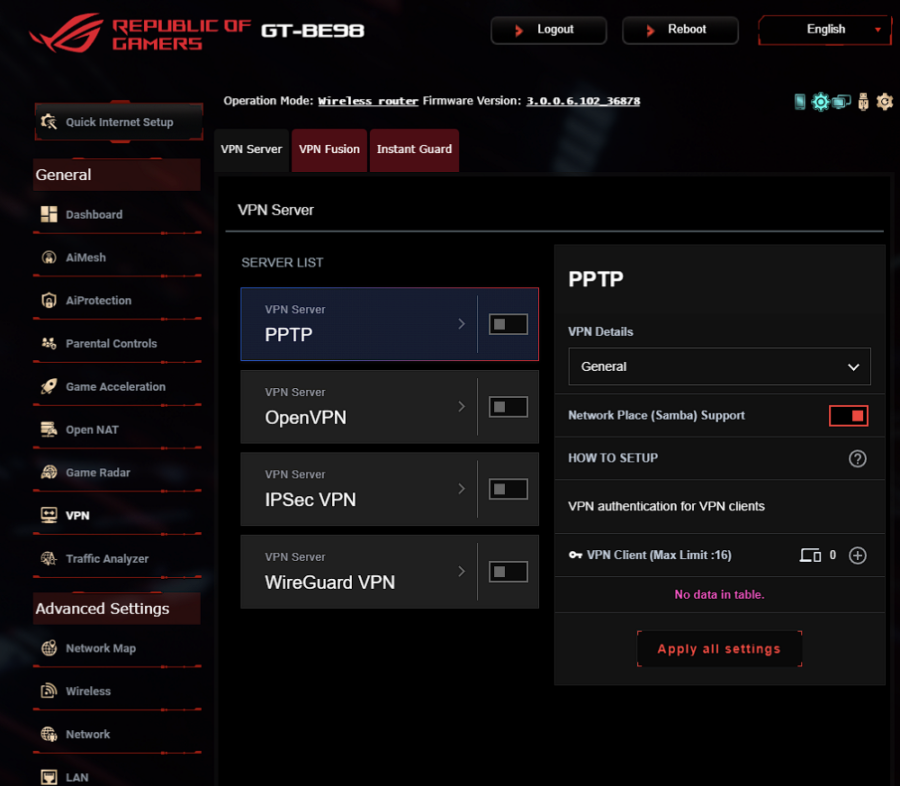This screenshot has width=900, height=786.
Task: Click the mobile phone status icon
Action: (x=799, y=102)
